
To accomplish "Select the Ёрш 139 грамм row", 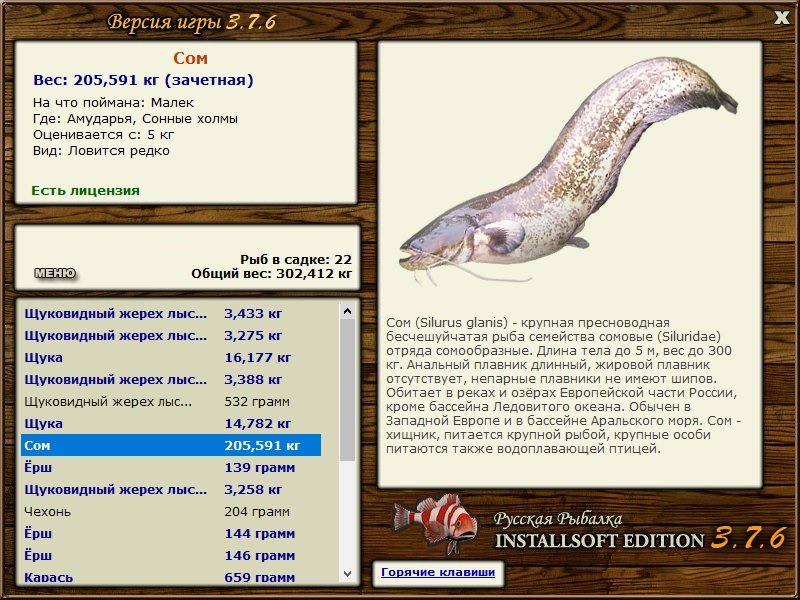I will point(171,467).
